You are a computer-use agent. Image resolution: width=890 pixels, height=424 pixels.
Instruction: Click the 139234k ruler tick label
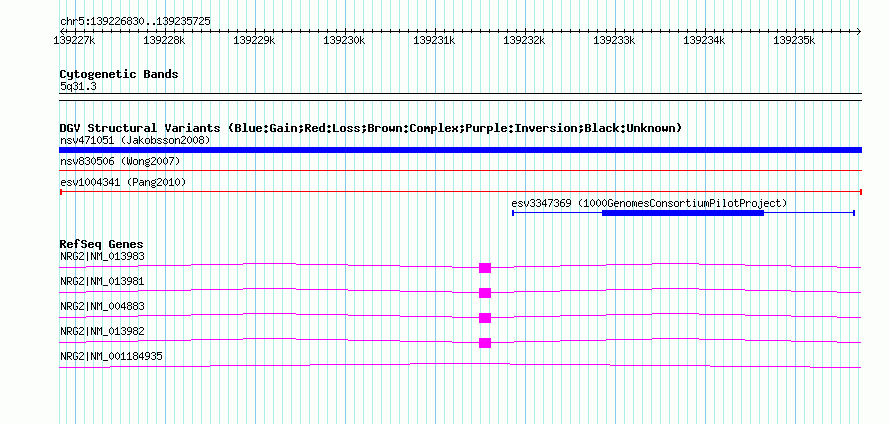coord(704,40)
